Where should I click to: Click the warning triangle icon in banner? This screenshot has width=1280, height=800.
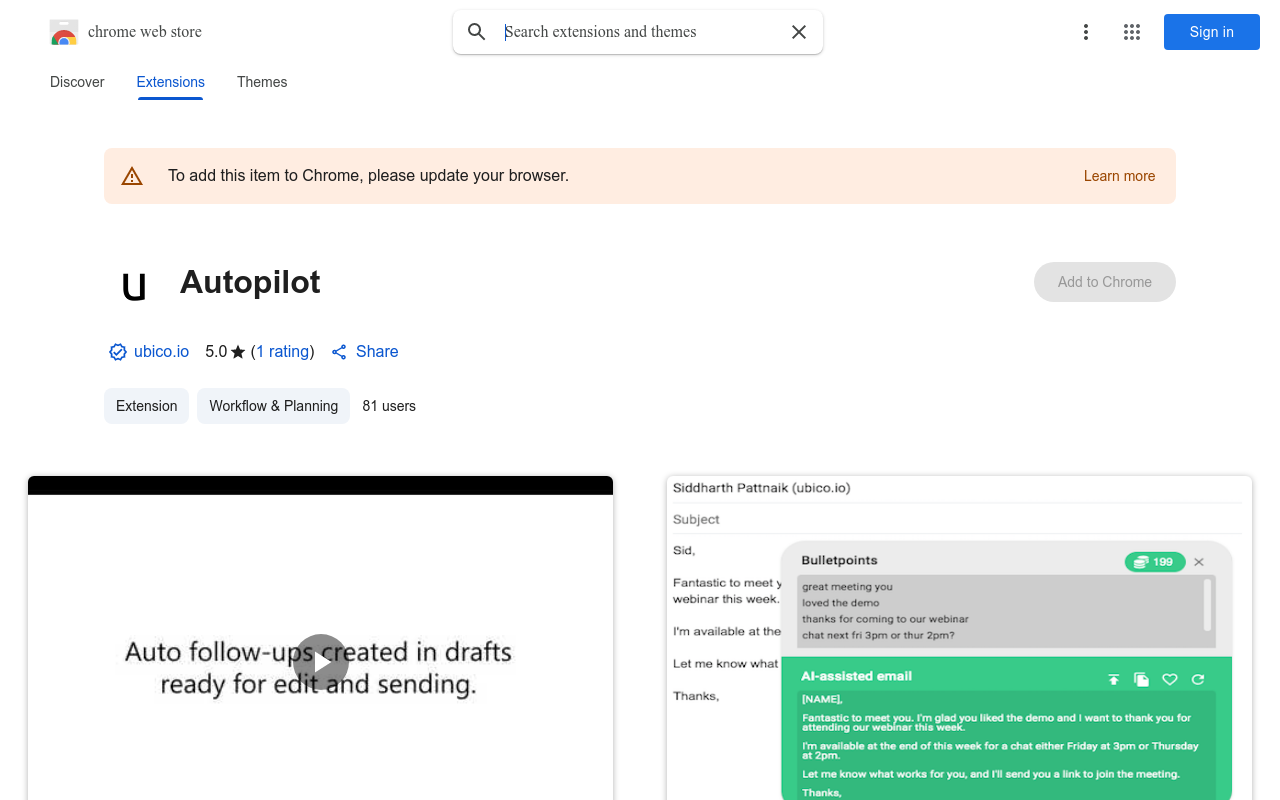132,176
